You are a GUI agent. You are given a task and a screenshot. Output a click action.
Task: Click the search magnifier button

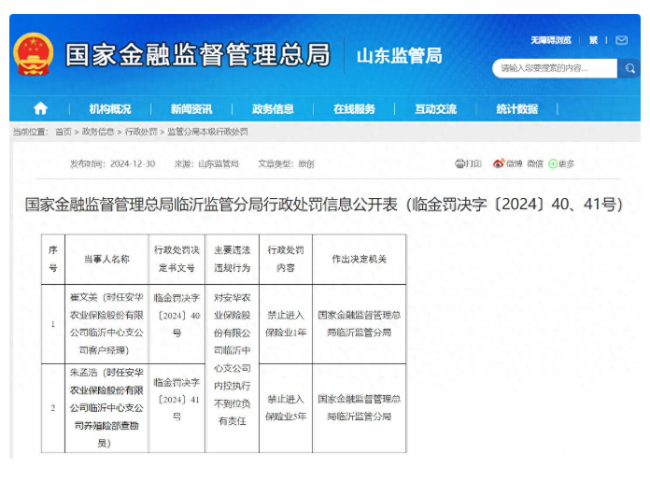tap(630, 68)
